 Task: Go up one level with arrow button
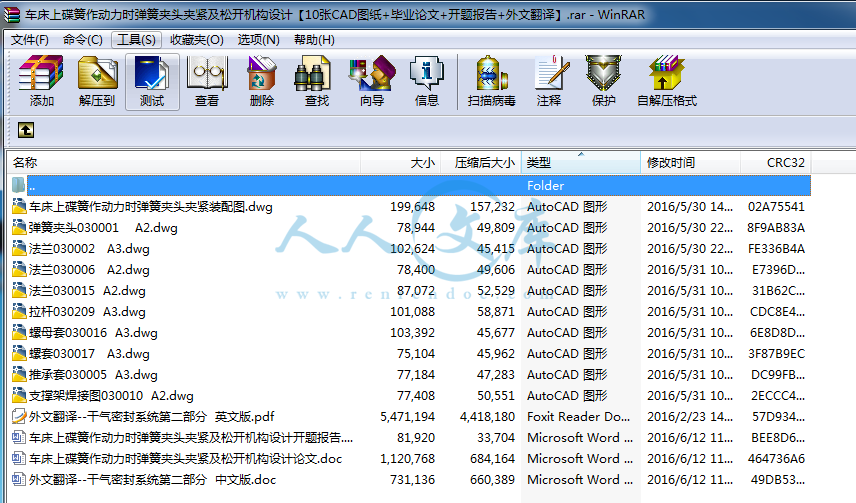click(x=26, y=130)
